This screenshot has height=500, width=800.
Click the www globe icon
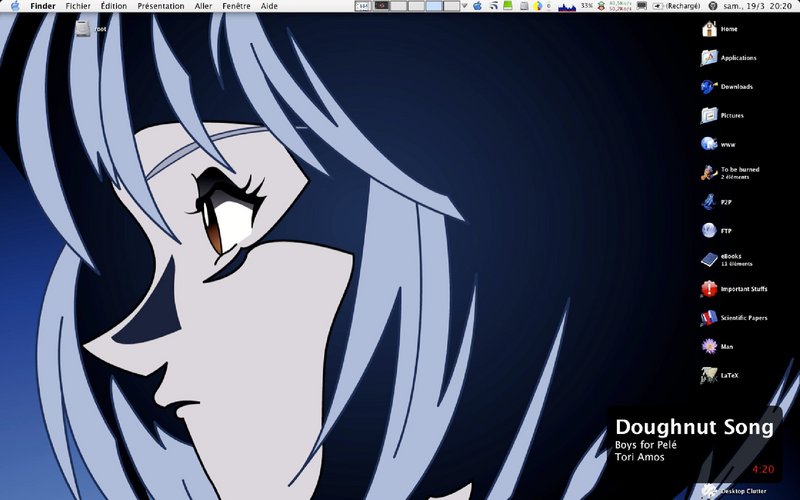(x=709, y=144)
